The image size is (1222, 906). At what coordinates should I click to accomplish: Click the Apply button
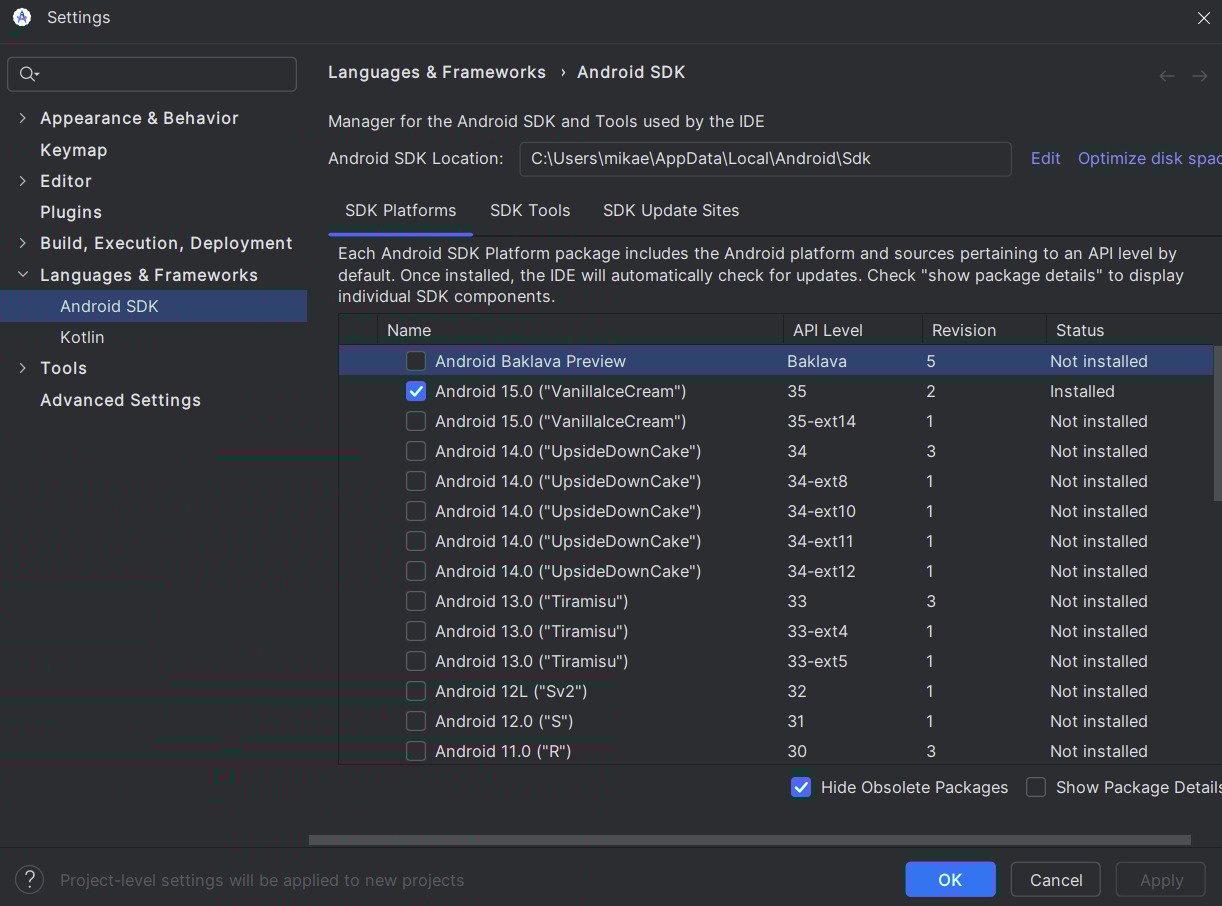click(x=1161, y=880)
